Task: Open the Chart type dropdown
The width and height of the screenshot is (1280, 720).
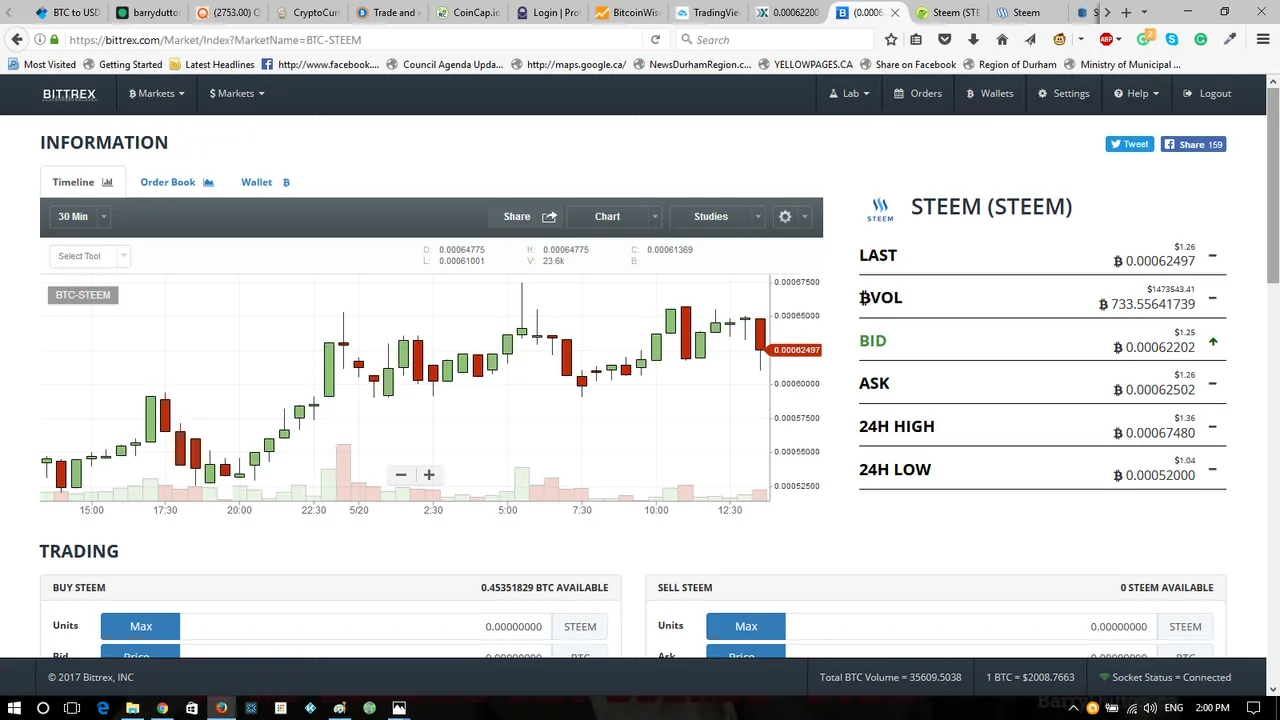Action: click(613, 216)
